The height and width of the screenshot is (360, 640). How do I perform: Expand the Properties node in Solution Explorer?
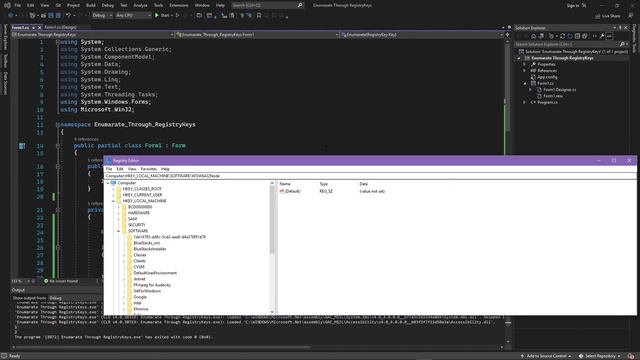[524, 64]
